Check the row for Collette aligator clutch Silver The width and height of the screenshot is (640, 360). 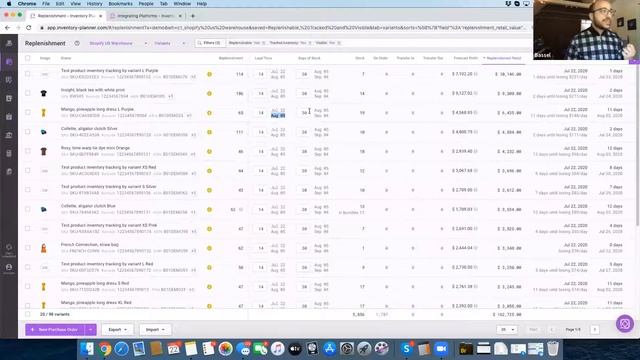[28, 132]
